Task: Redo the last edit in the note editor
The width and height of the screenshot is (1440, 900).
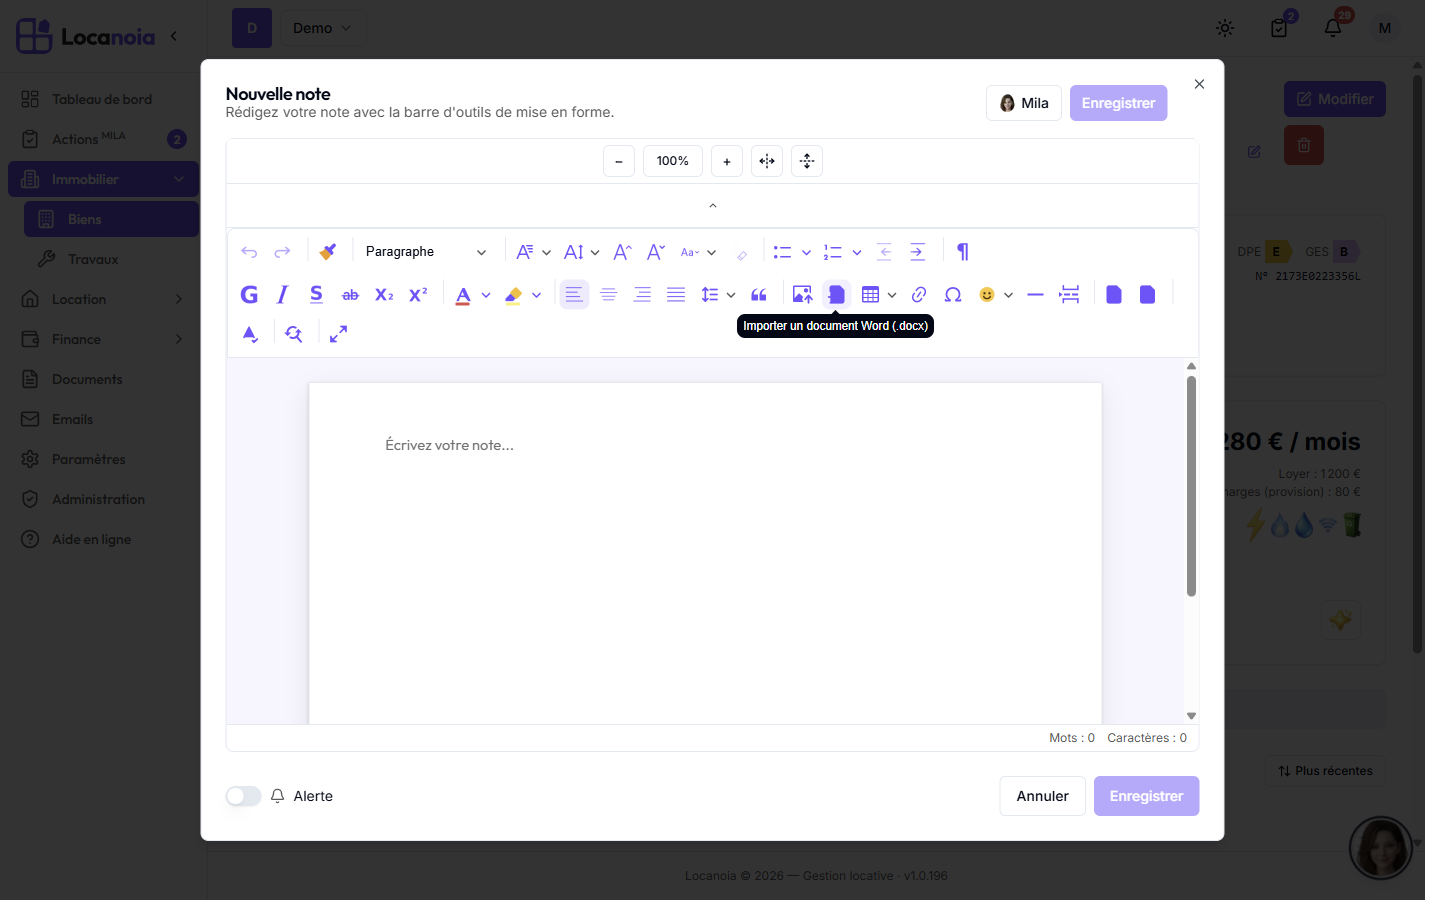Action: 283,252
